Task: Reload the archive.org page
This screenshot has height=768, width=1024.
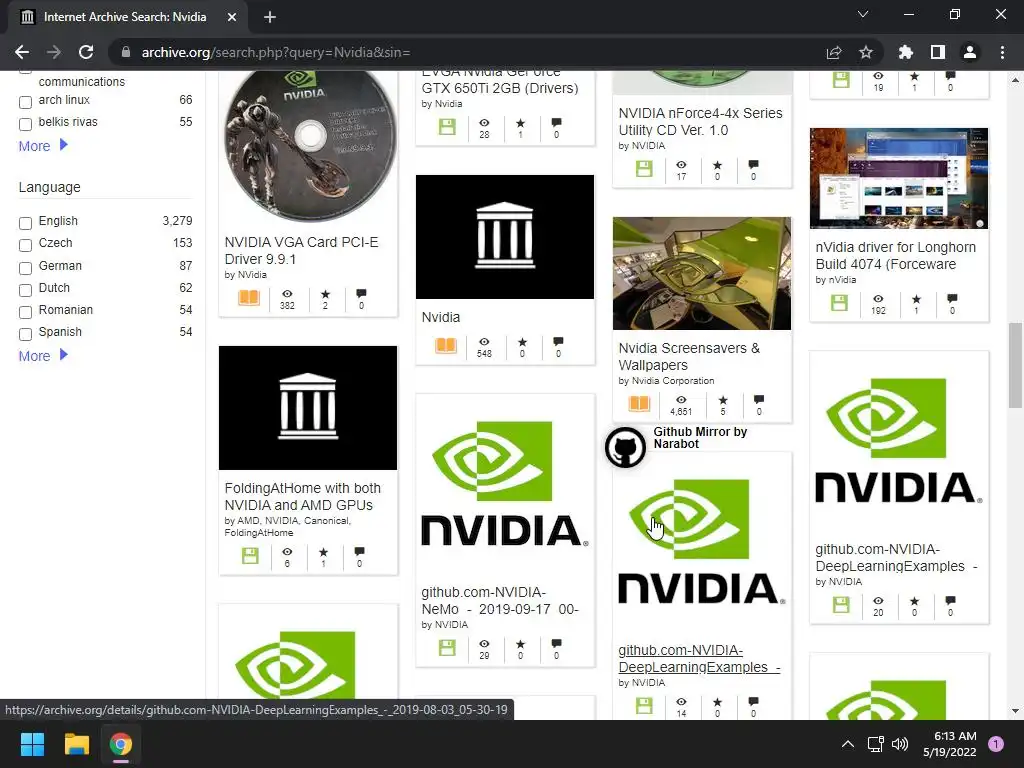Action: 86,52
